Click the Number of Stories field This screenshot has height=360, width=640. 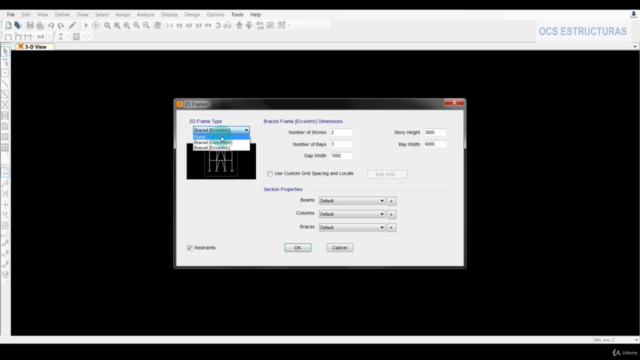coord(341,133)
